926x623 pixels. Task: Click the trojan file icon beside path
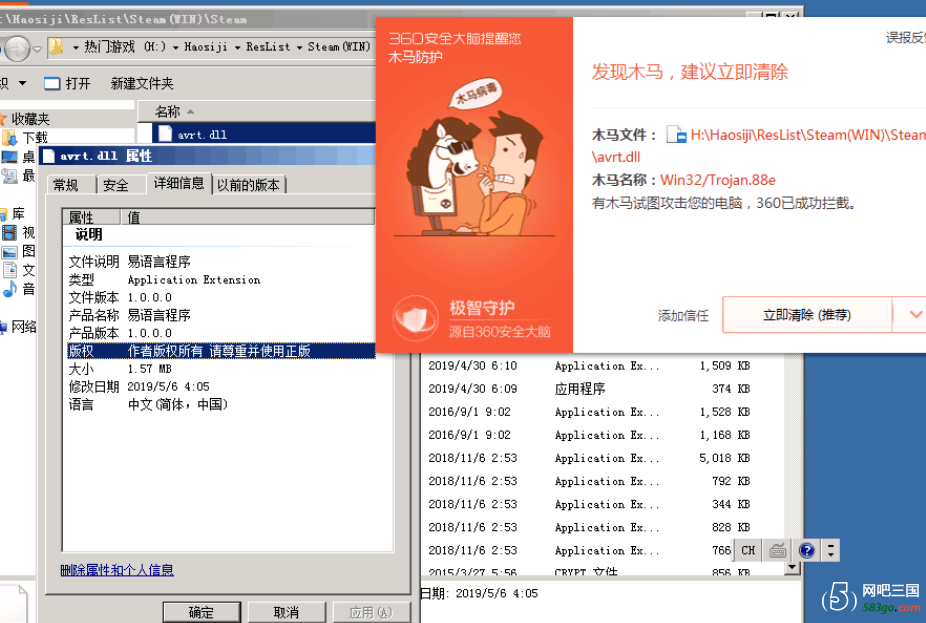pyautogui.click(x=676, y=135)
